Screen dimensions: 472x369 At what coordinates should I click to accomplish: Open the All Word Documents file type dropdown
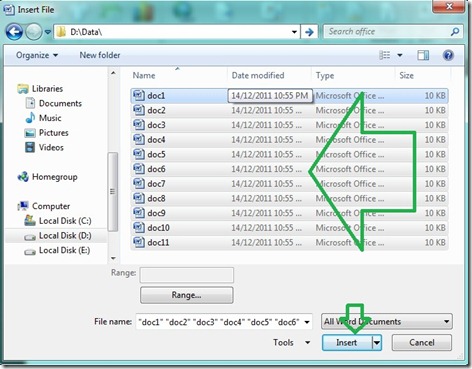(387, 322)
